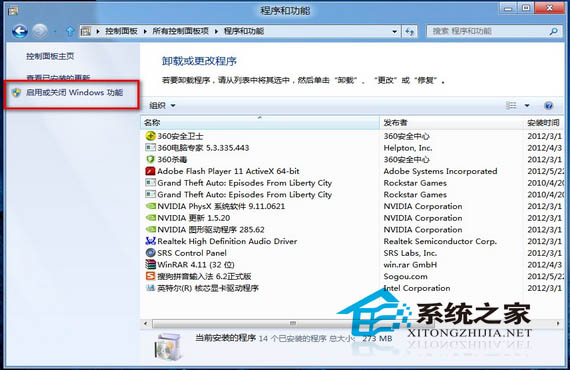Go back with the blue back arrow
The width and height of the screenshot is (571, 370).
[20, 31]
